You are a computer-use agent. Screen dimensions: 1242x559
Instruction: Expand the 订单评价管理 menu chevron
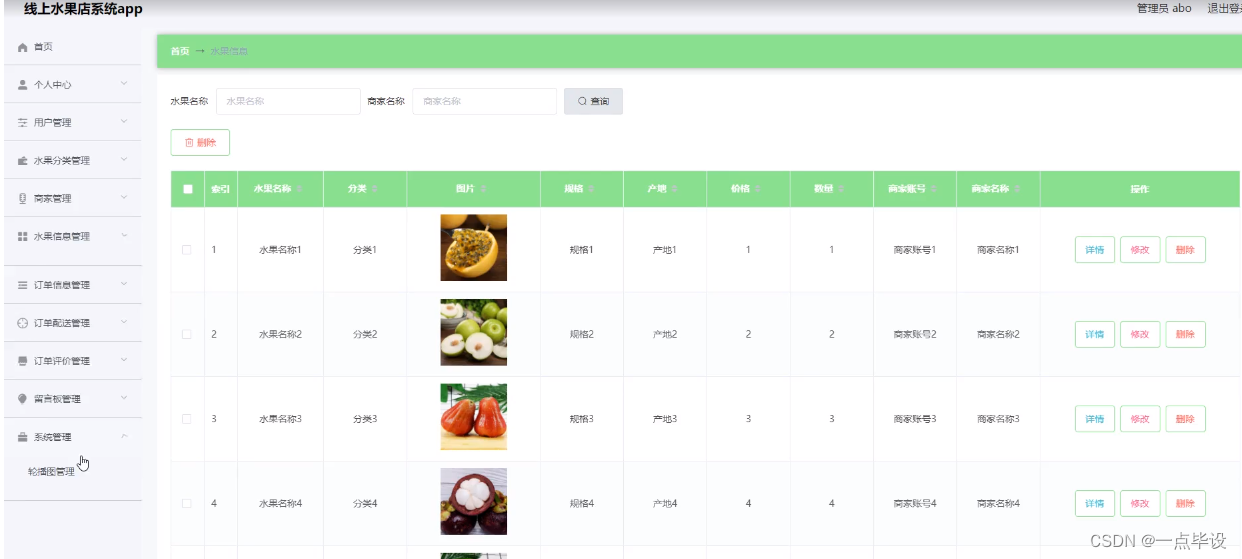click(124, 360)
